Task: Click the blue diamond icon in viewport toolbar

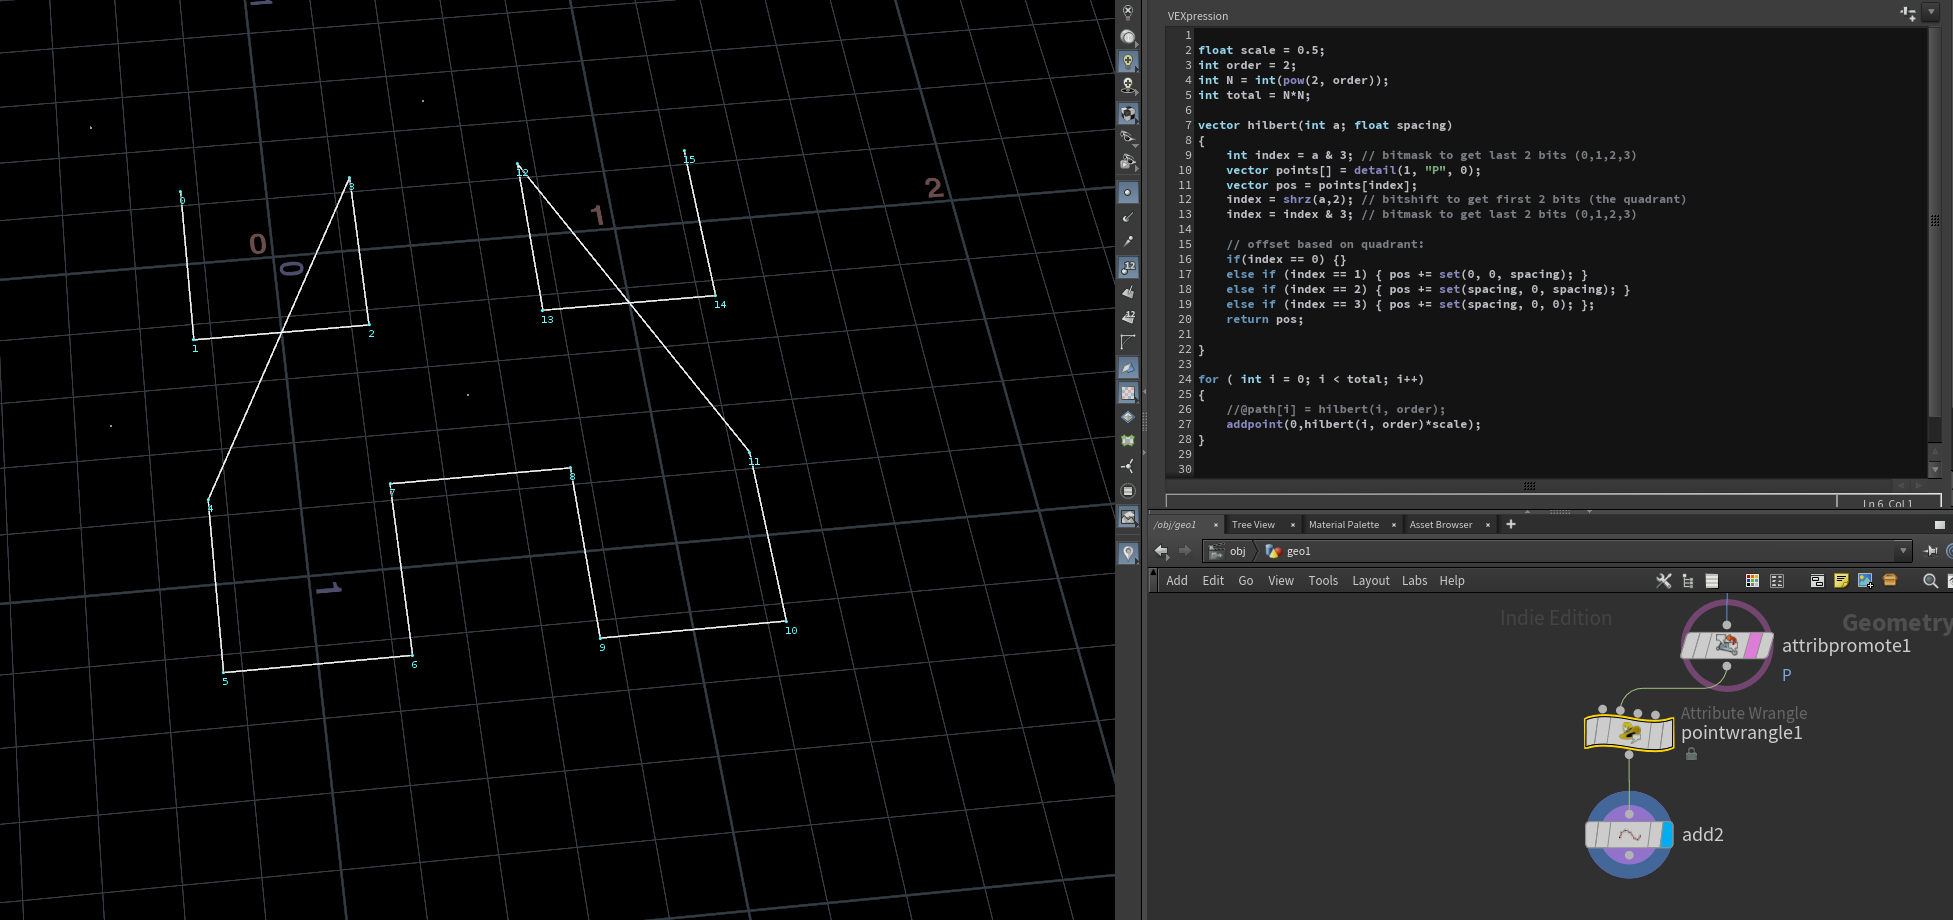Action: [1128, 417]
